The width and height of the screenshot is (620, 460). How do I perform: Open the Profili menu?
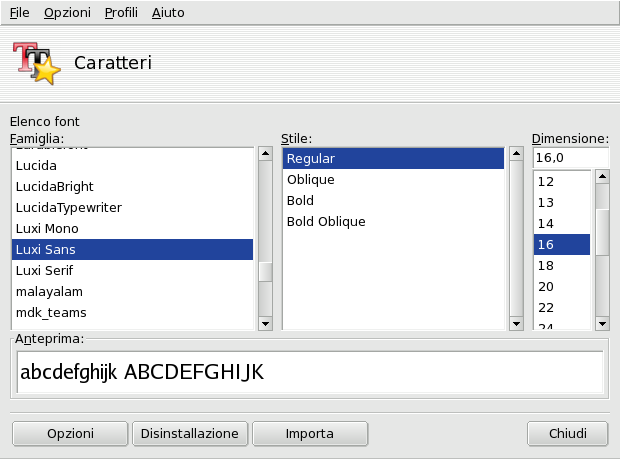[x=122, y=13]
